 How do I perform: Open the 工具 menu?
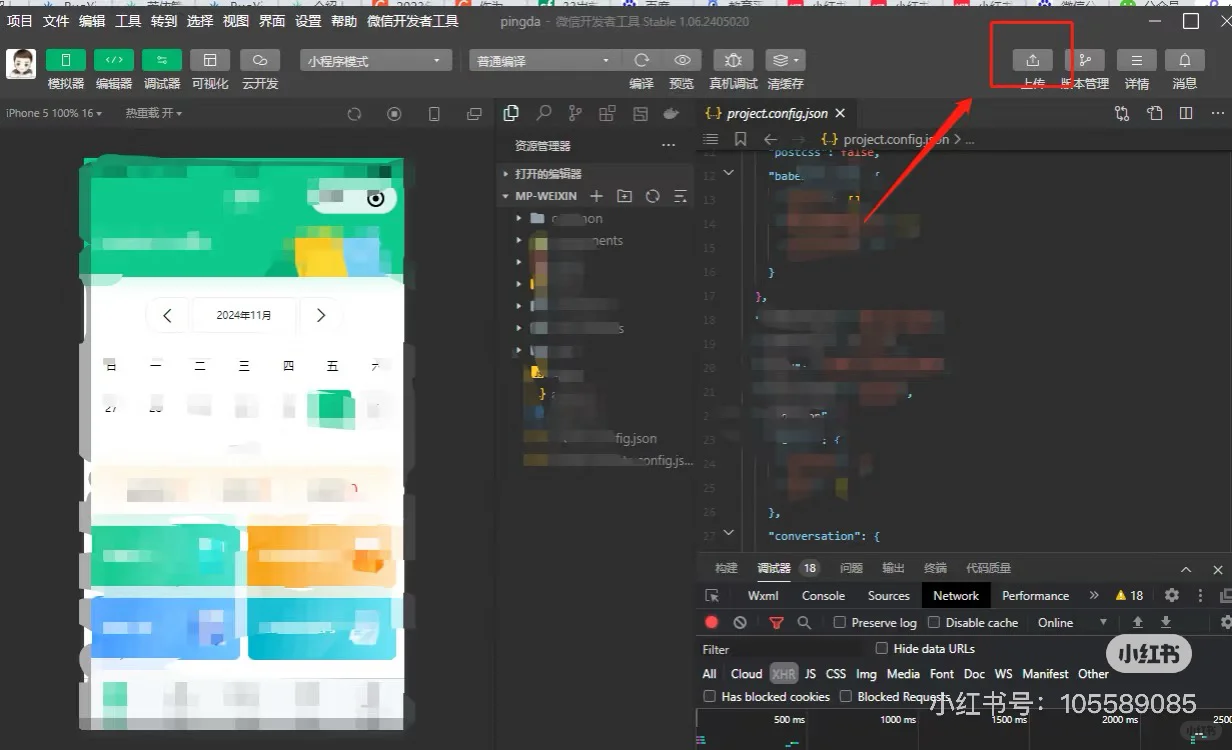[128, 21]
